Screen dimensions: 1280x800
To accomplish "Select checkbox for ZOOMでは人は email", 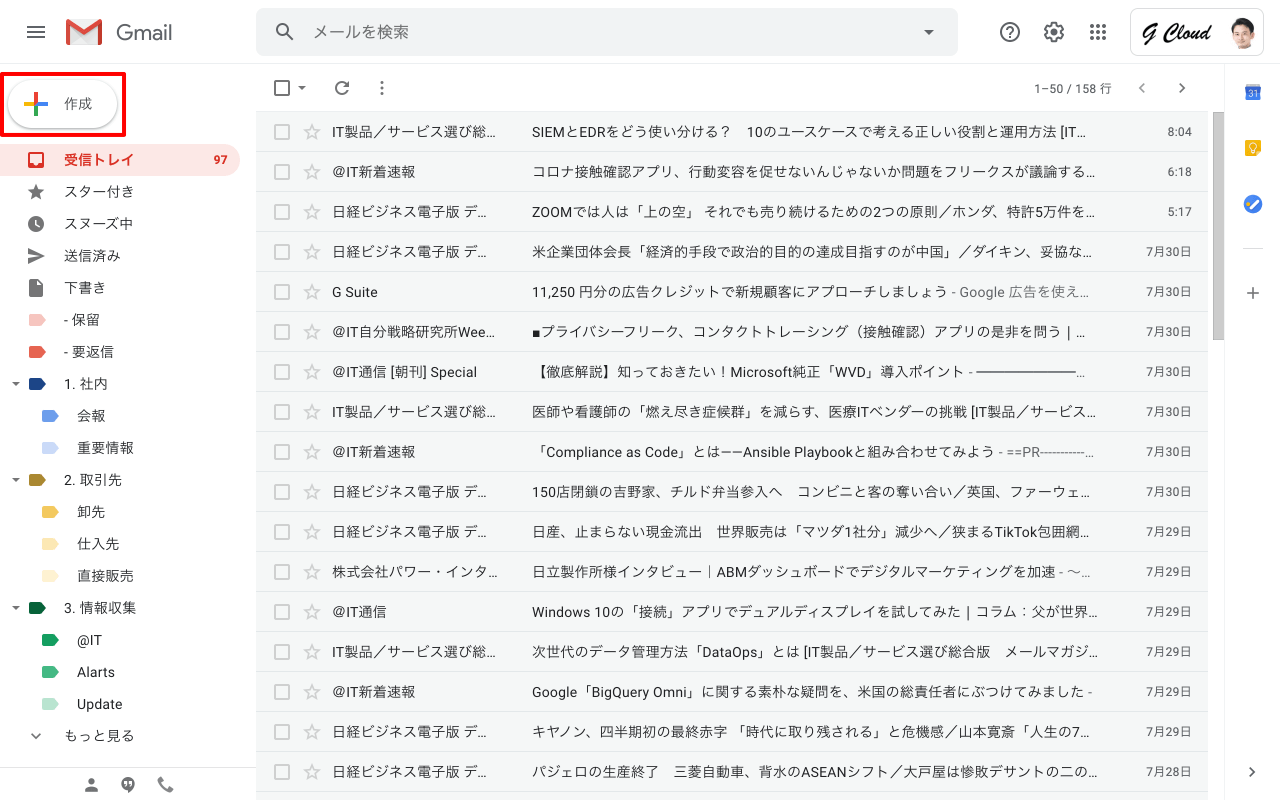I will (282, 212).
